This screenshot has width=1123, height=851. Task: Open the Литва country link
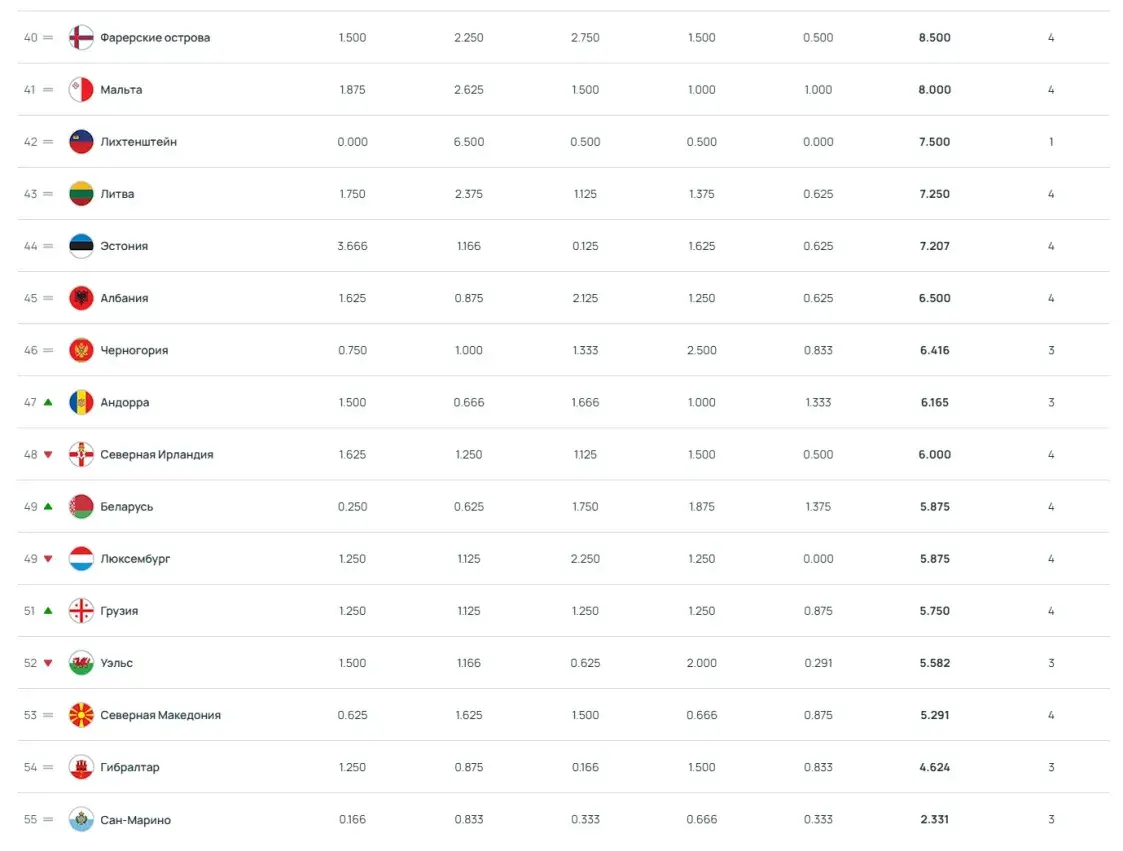pos(117,194)
